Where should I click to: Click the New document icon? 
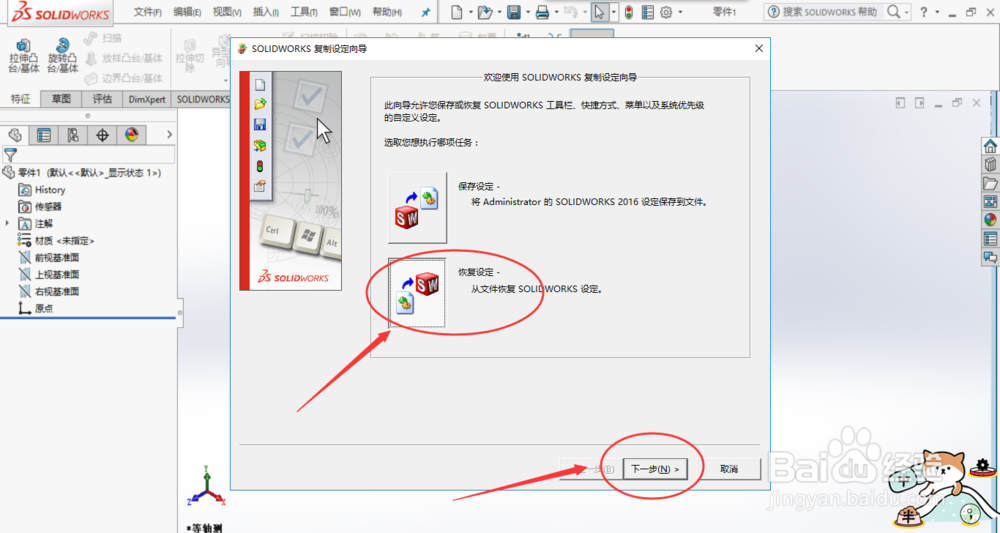457,12
